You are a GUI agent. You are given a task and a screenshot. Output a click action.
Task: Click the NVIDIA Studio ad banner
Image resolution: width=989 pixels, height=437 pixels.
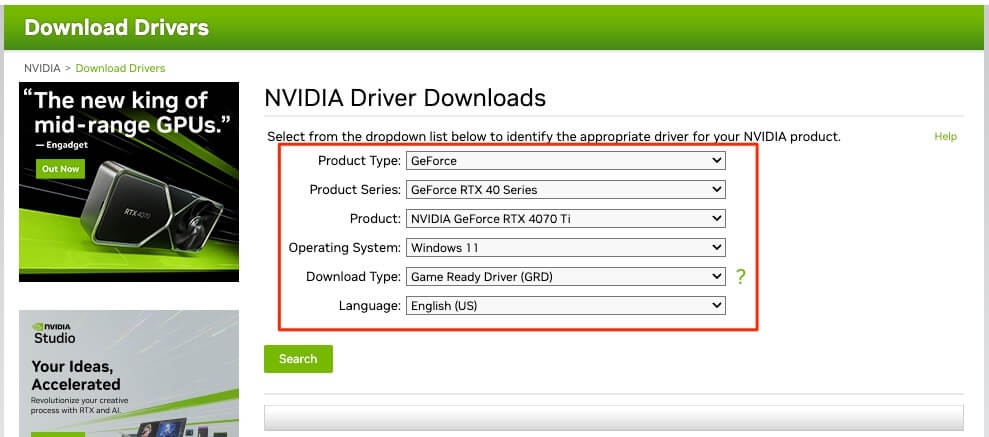click(x=129, y=373)
